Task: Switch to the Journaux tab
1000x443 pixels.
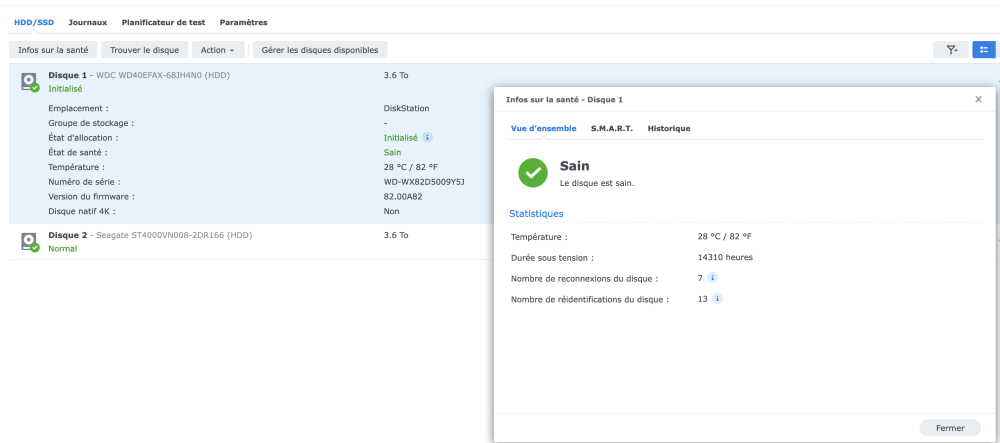Action: [87, 22]
